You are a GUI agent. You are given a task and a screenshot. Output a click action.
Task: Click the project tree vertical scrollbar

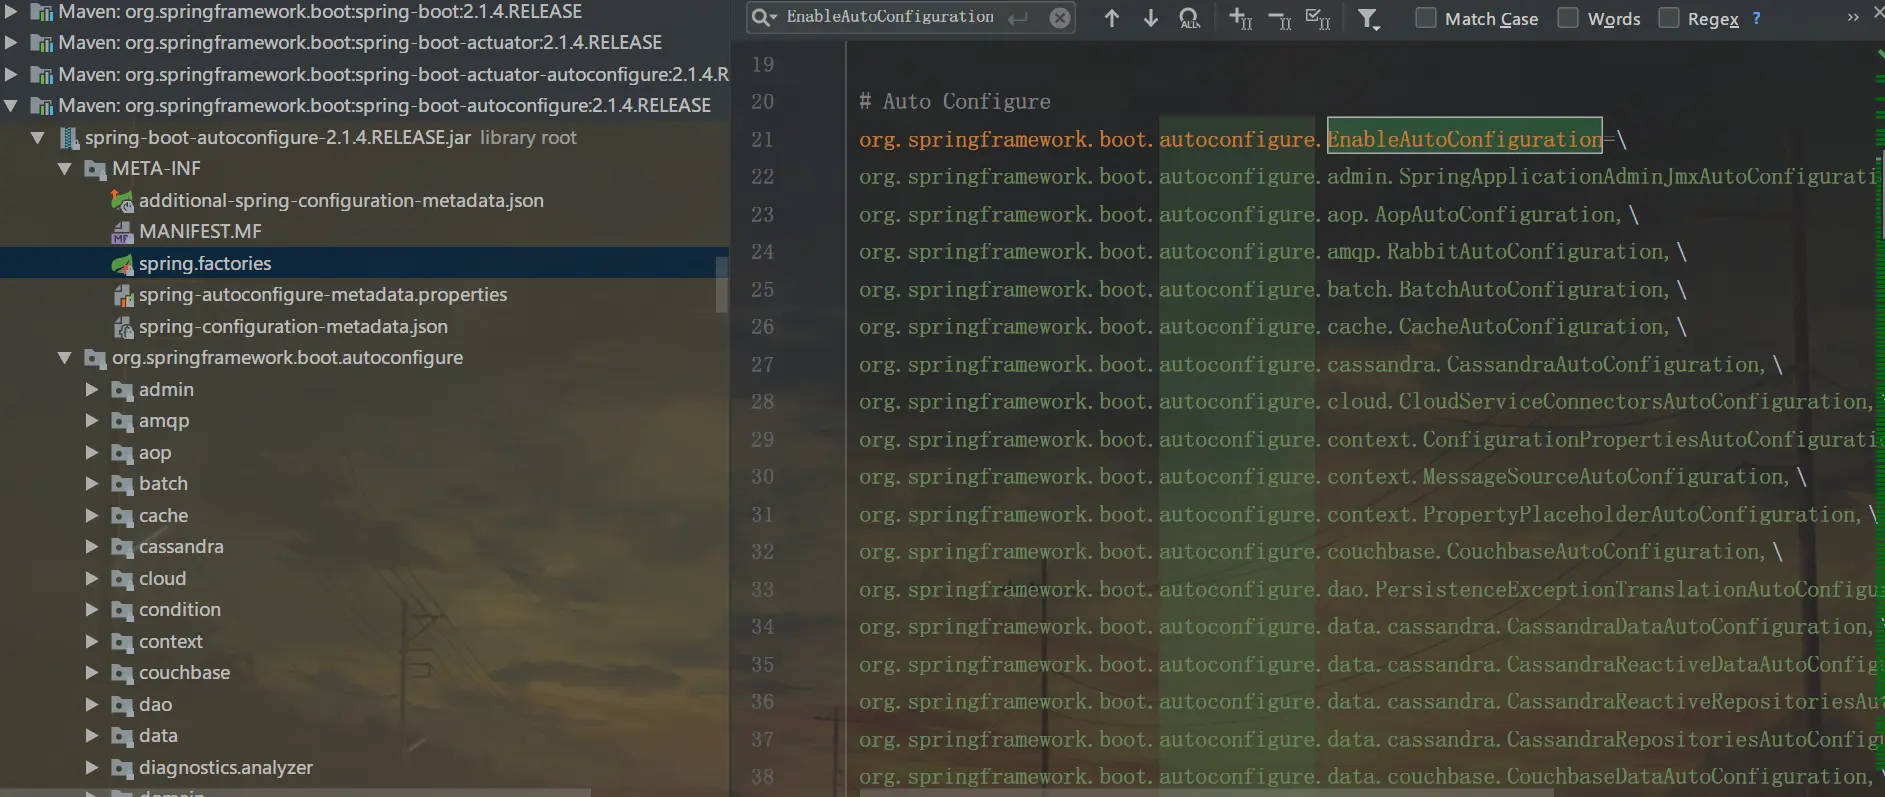[723, 285]
